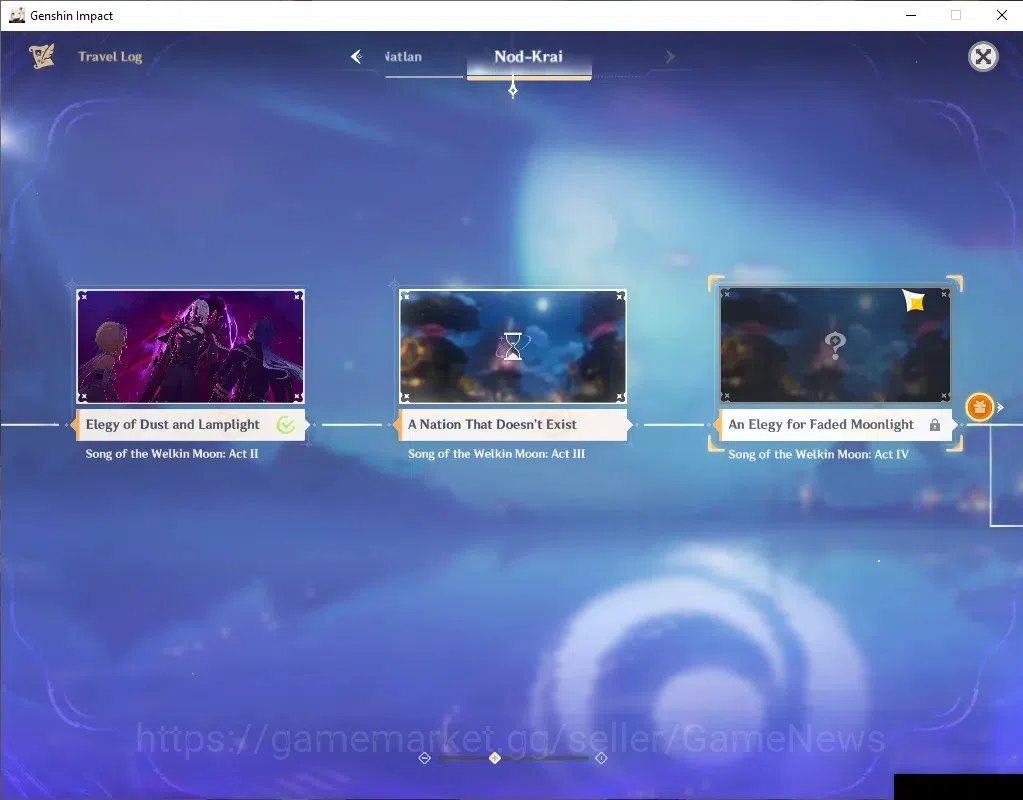
Task: Click the right end of timeline slider
Action: point(602,758)
